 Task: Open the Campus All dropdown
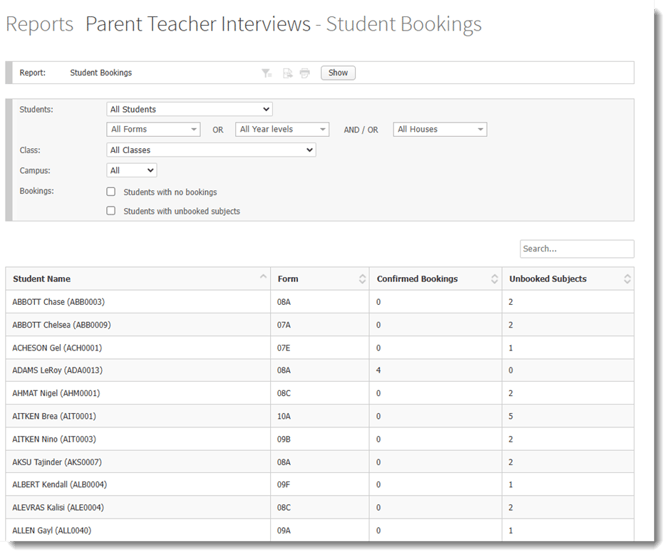tap(131, 171)
